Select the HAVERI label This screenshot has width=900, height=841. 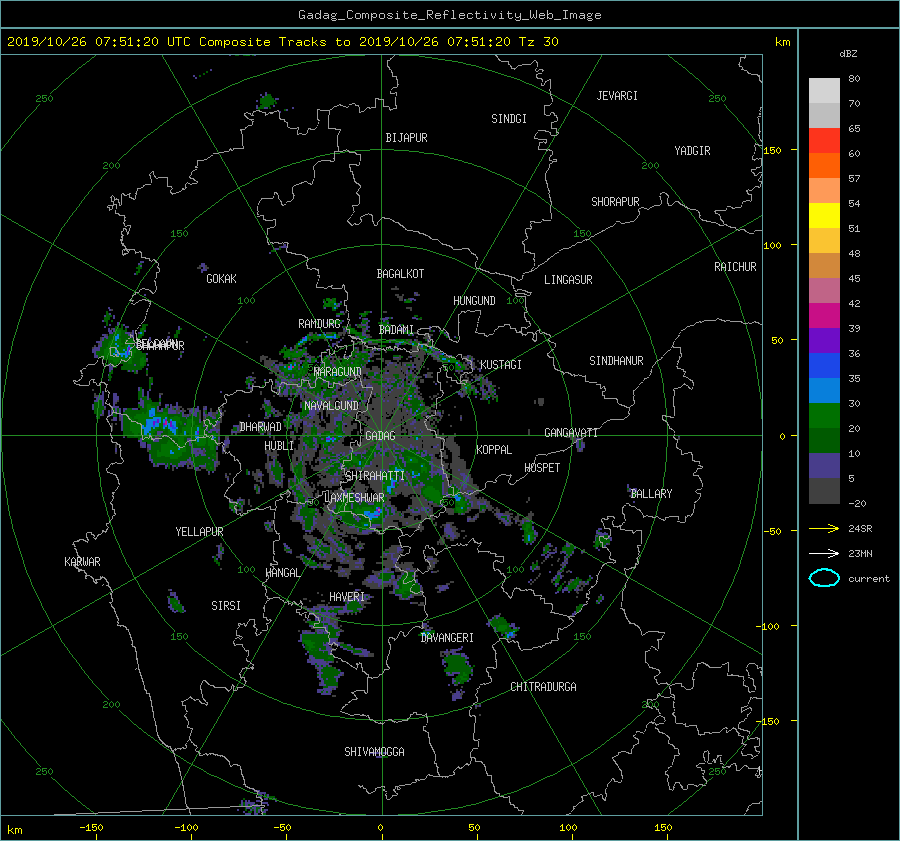tap(347, 597)
